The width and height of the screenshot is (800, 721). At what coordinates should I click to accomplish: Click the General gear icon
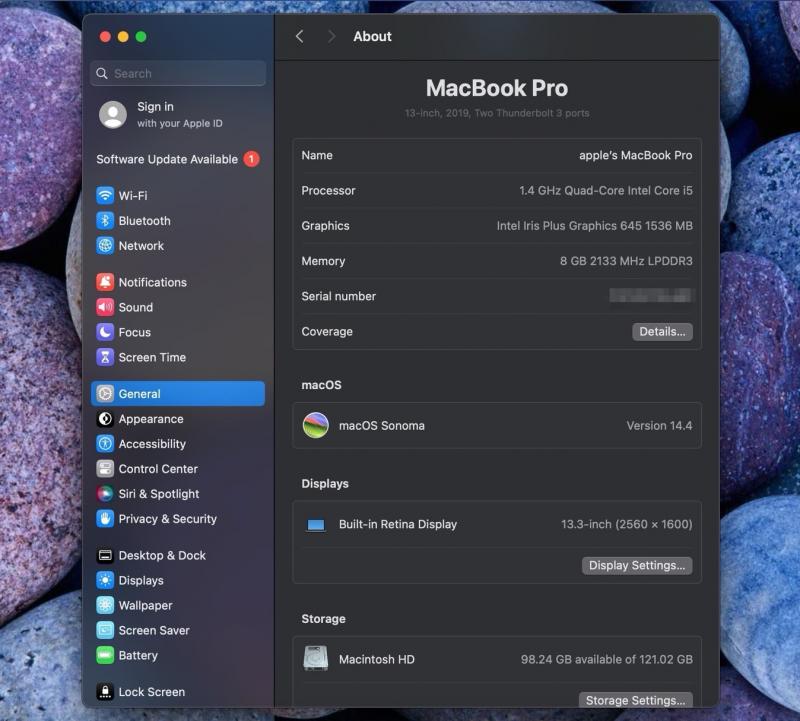[x=105, y=393]
